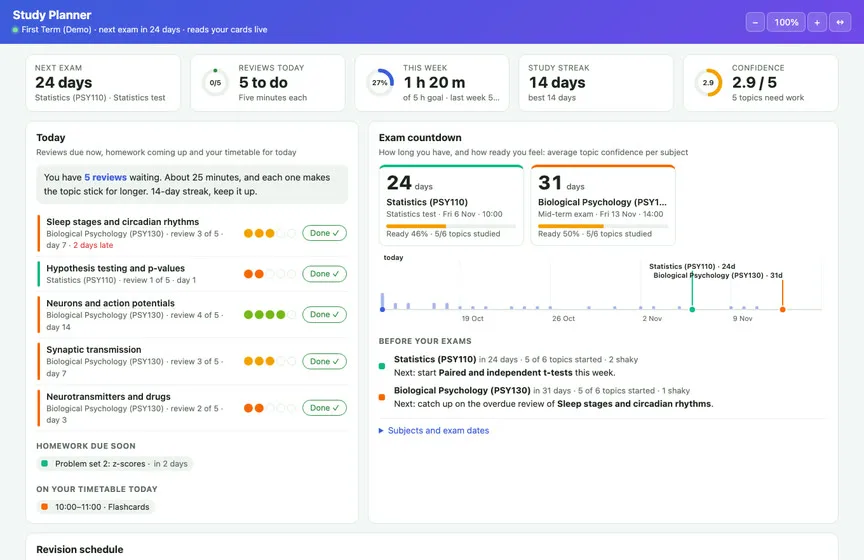Click 'Statistics test · Fri 6 Nov · 10:00' text

point(444,214)
